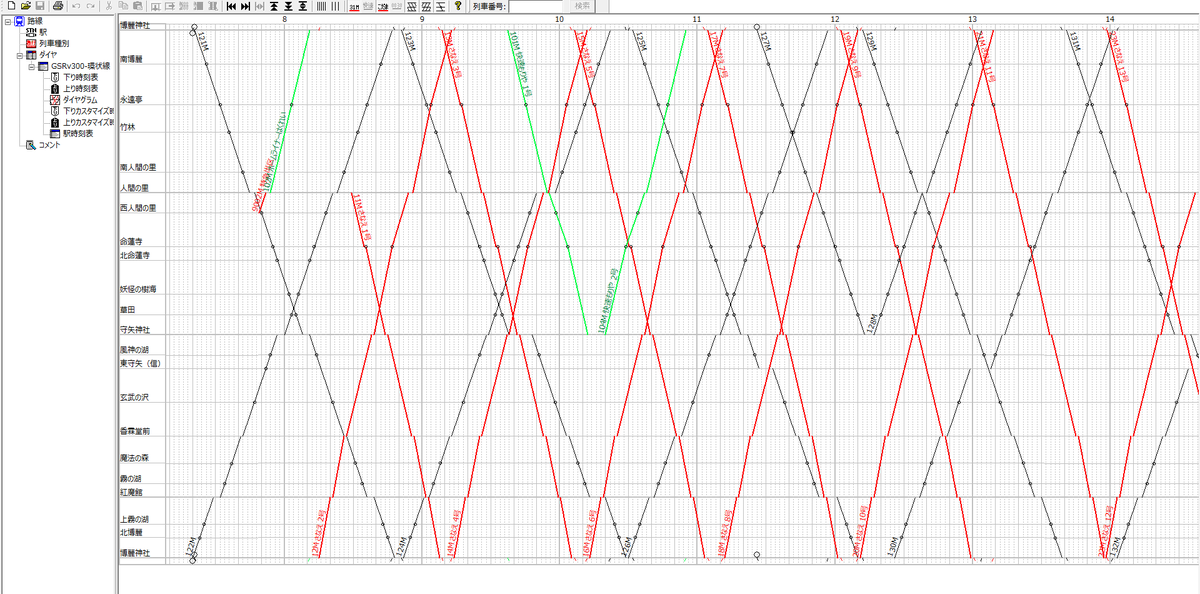The image size is (1200, 594).
Task: Open the 上り時刻表 tree item
Action: pos(80,88)
